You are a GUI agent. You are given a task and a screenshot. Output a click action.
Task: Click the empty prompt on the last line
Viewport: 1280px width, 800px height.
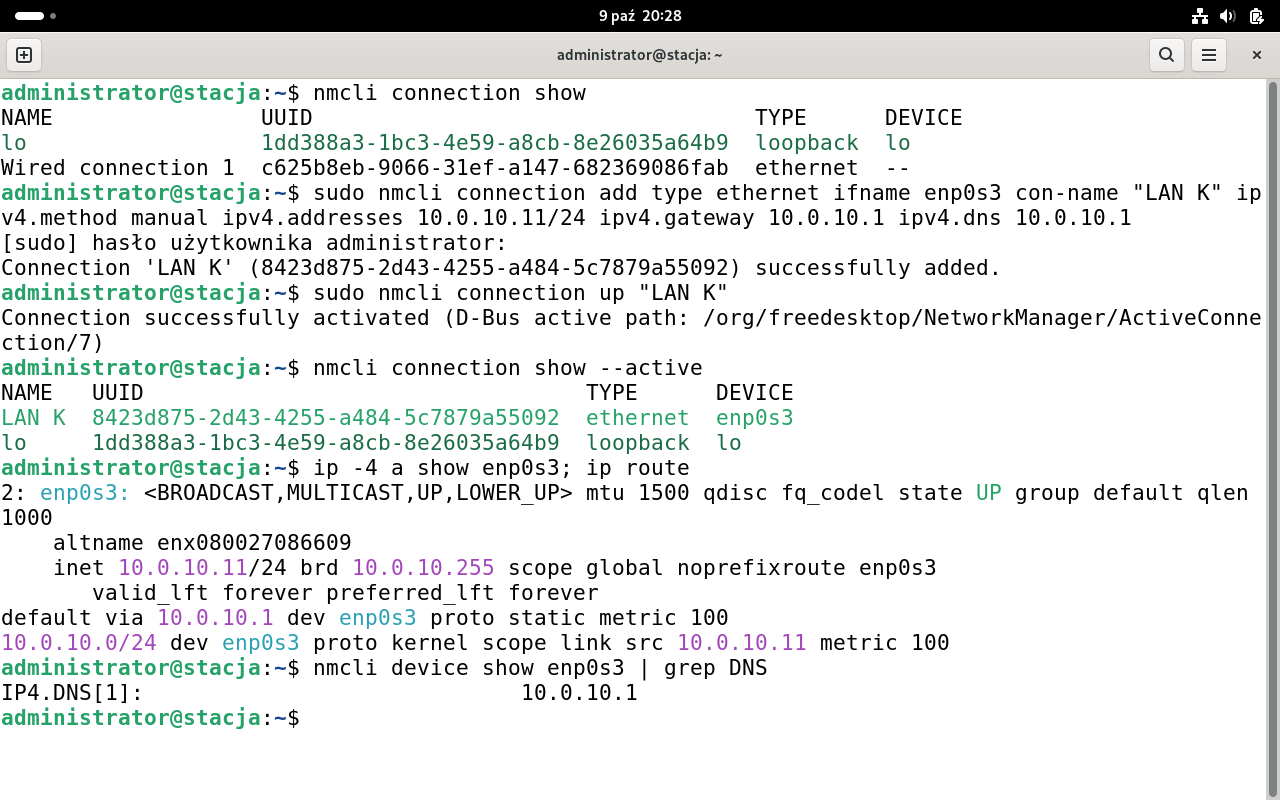(150, 718)
